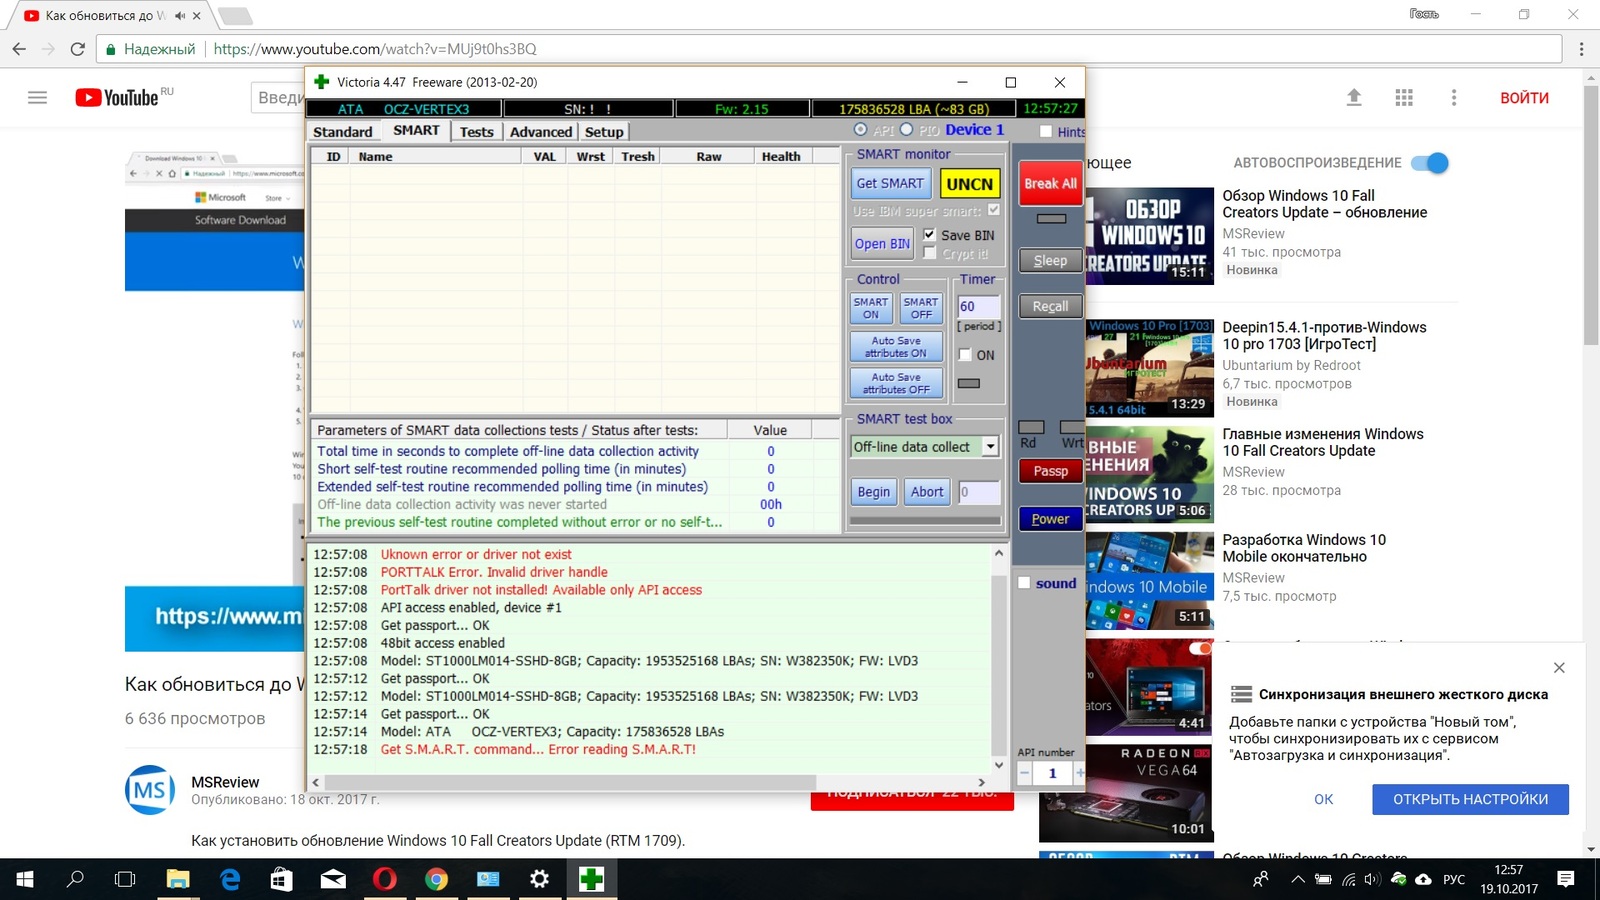Open File Explorer from taskbar
The width and height of the screenshot is (1600, 900).
click(178, 879)
